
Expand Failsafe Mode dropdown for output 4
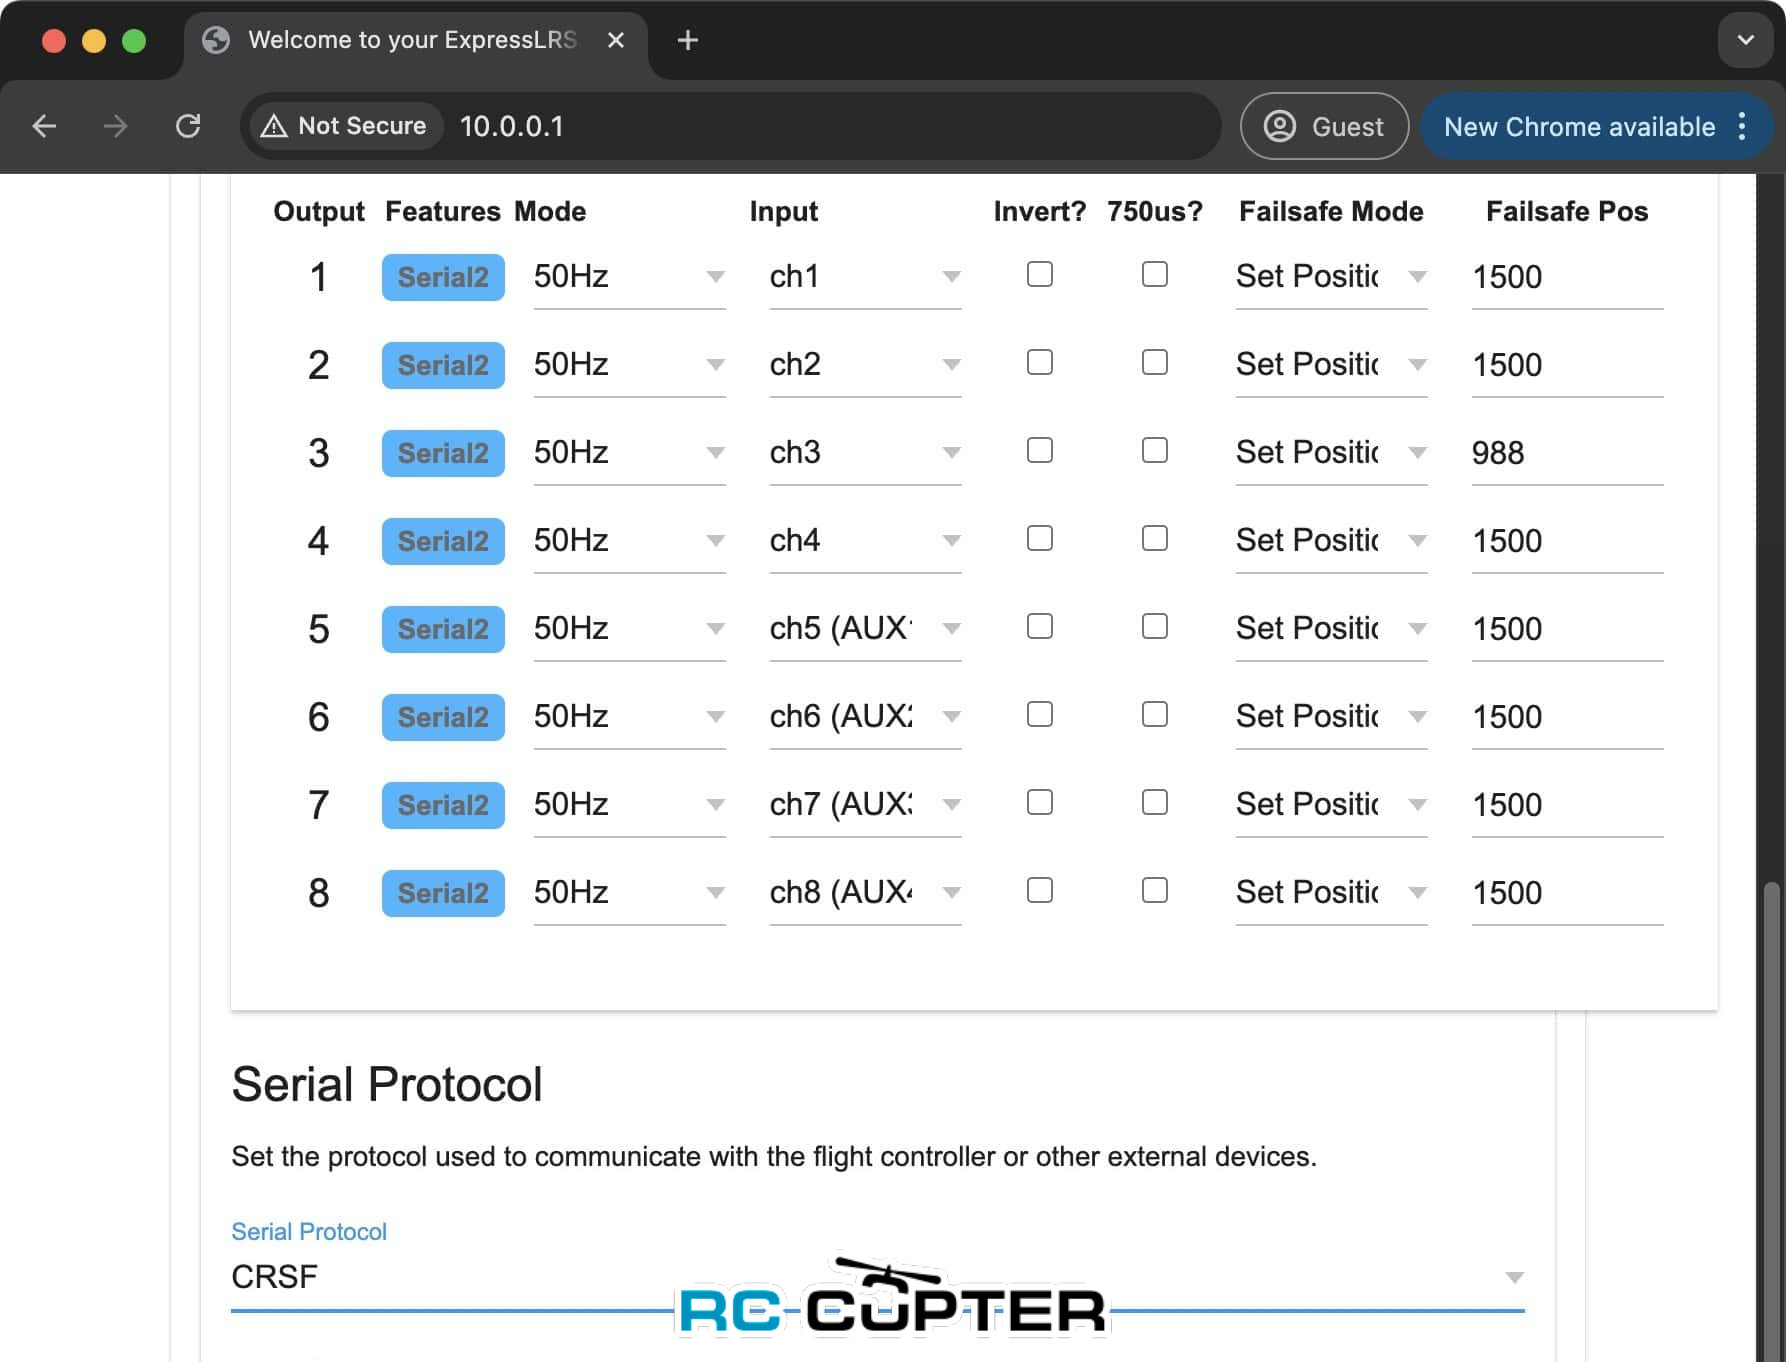coord(1330,541)
